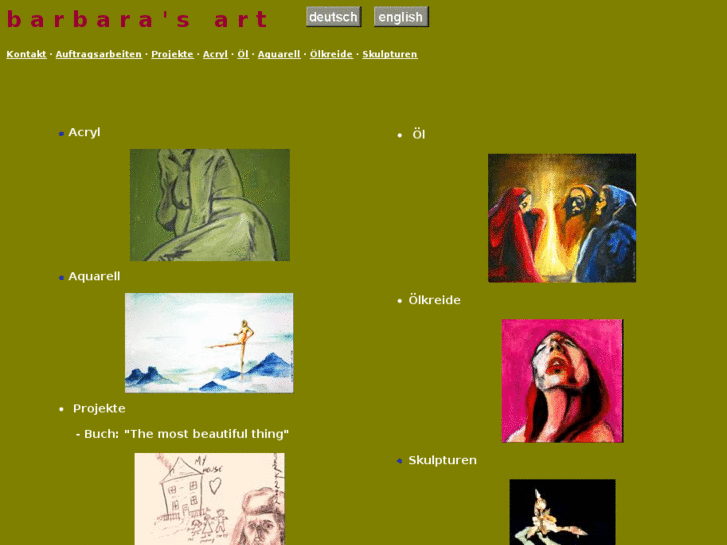Open the Öl painting of hooded figures
This screenshot has width=727, height=545.
562,218
